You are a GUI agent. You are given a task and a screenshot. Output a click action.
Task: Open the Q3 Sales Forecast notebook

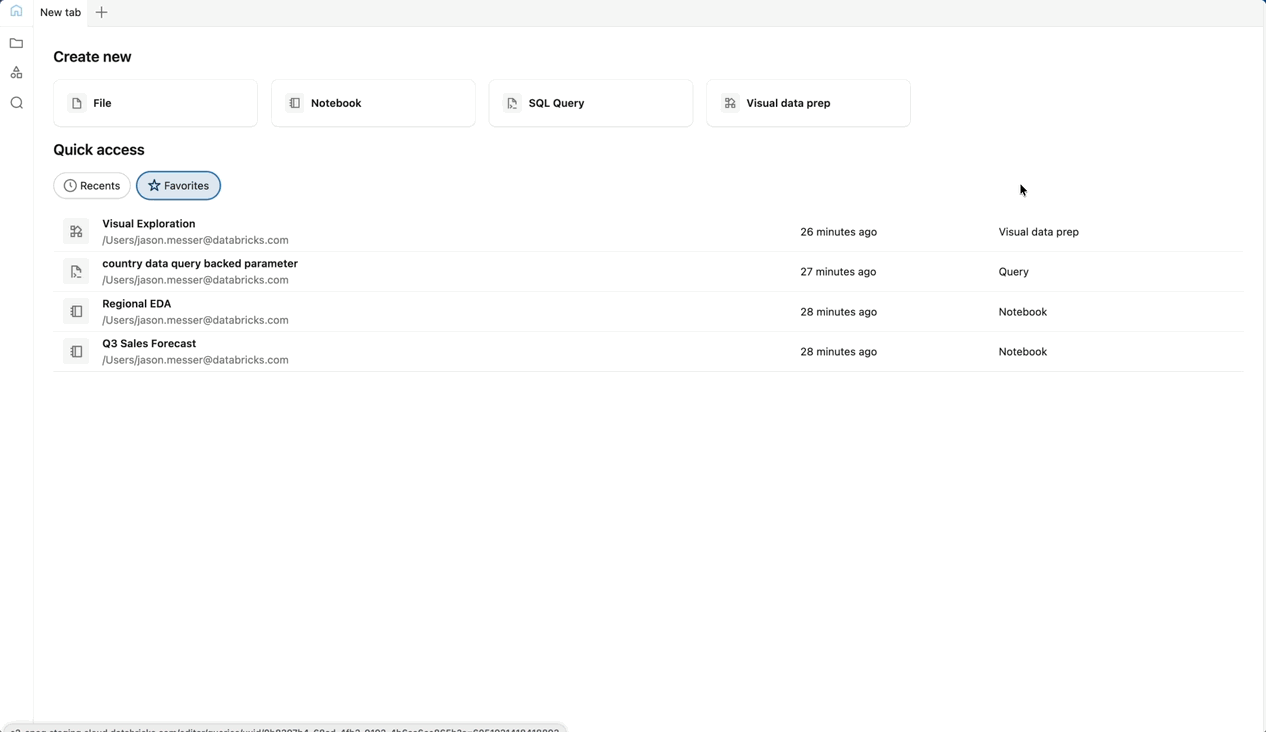[x=149, y=344]
